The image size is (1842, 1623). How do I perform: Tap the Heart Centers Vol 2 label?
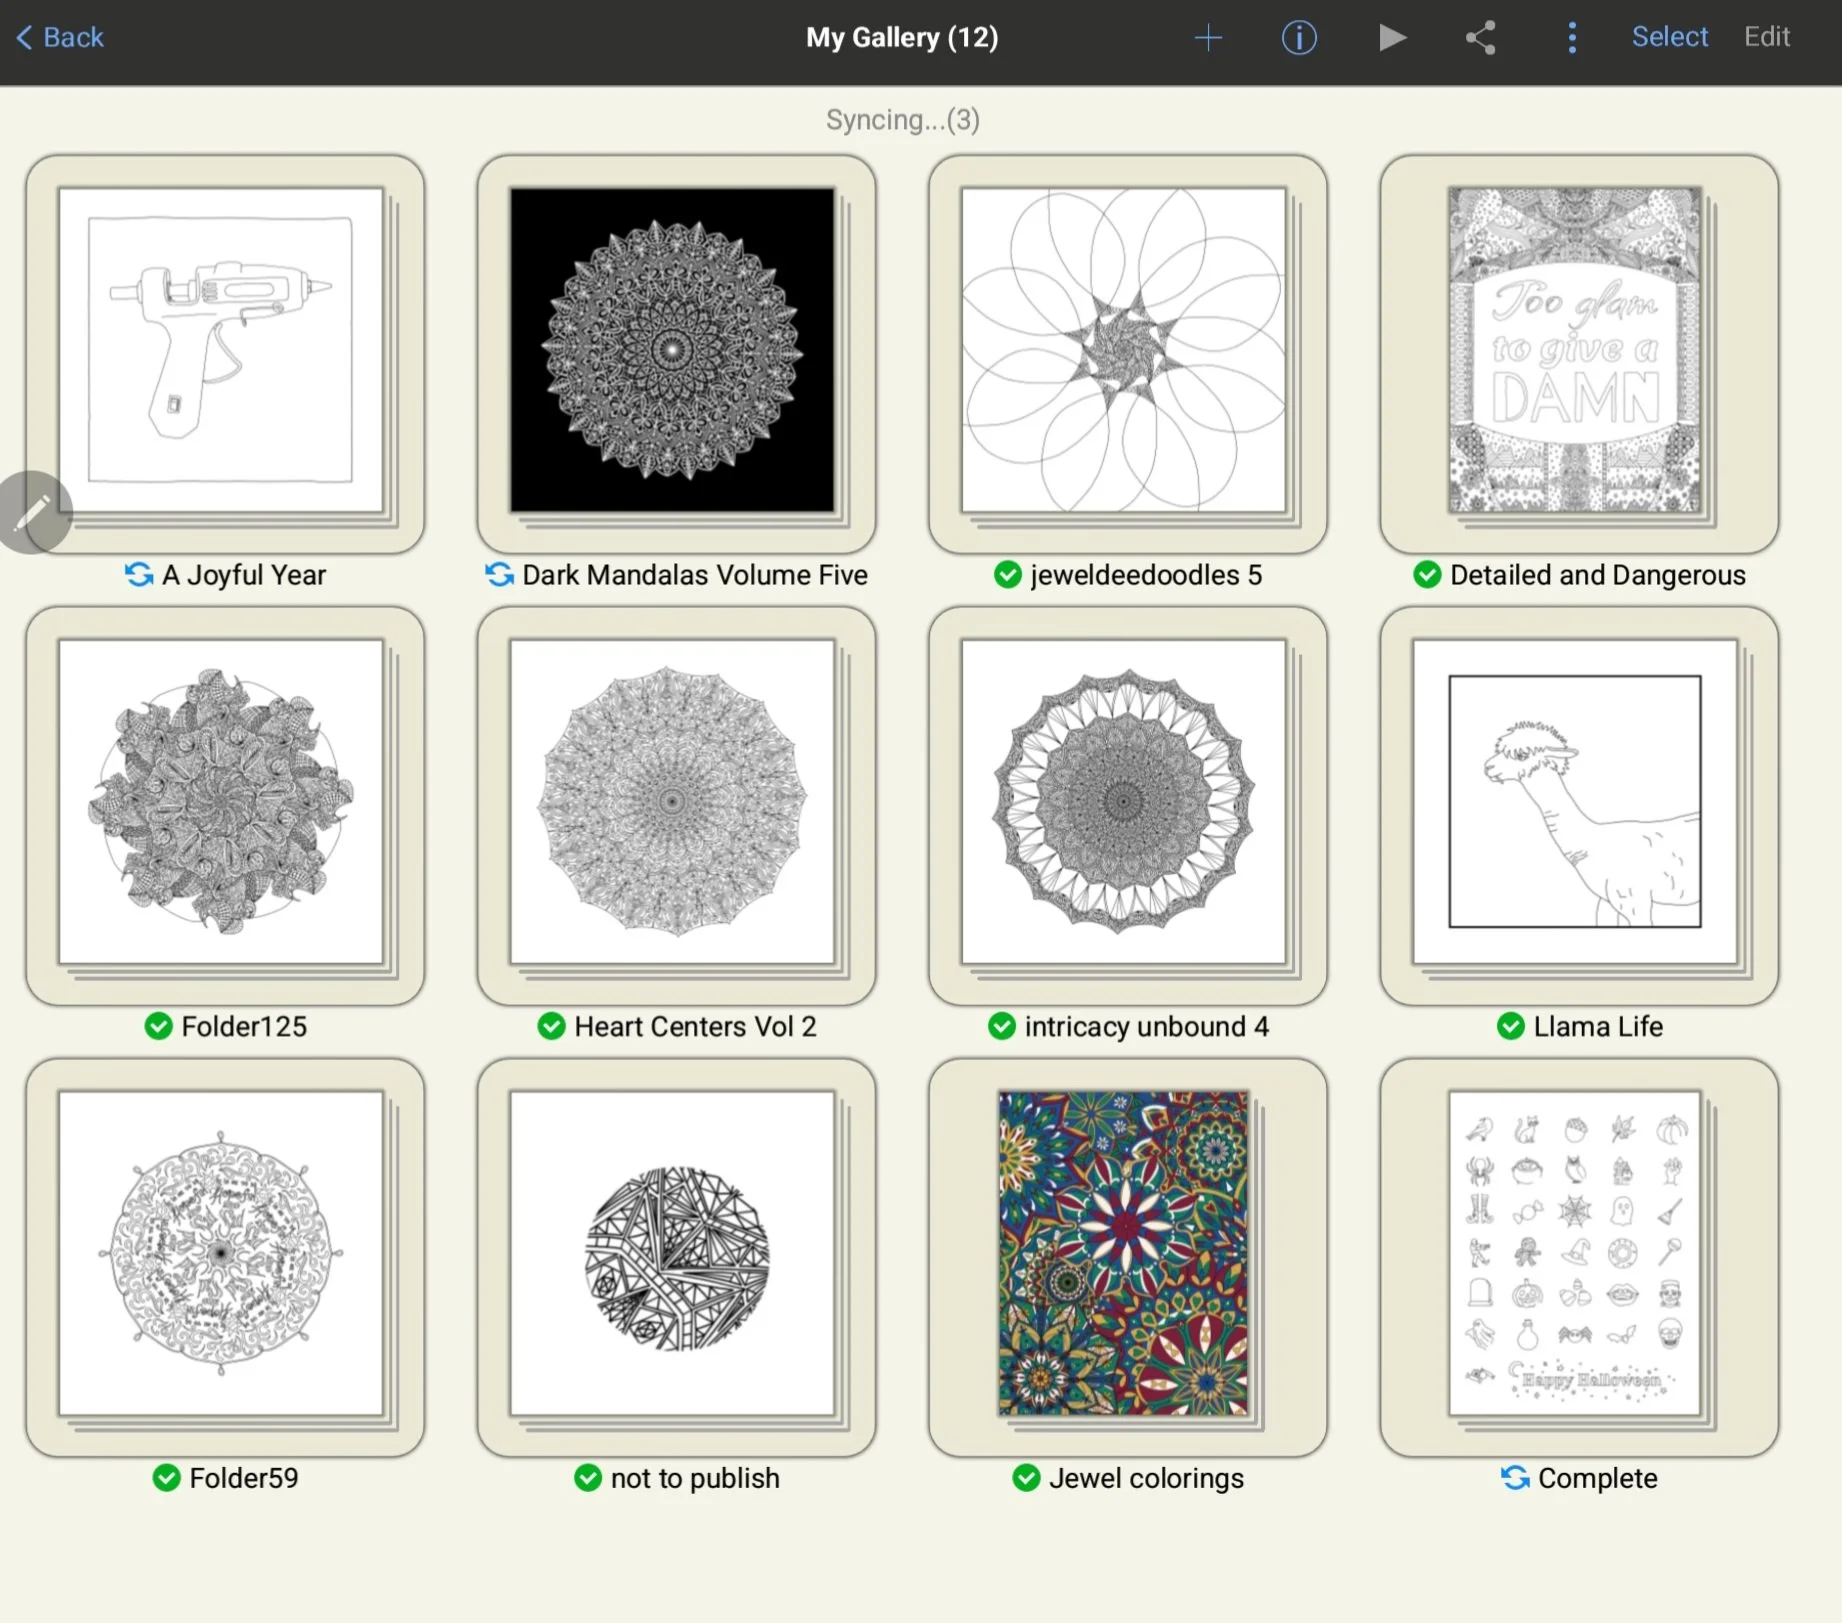click(x=695, y=1026)
